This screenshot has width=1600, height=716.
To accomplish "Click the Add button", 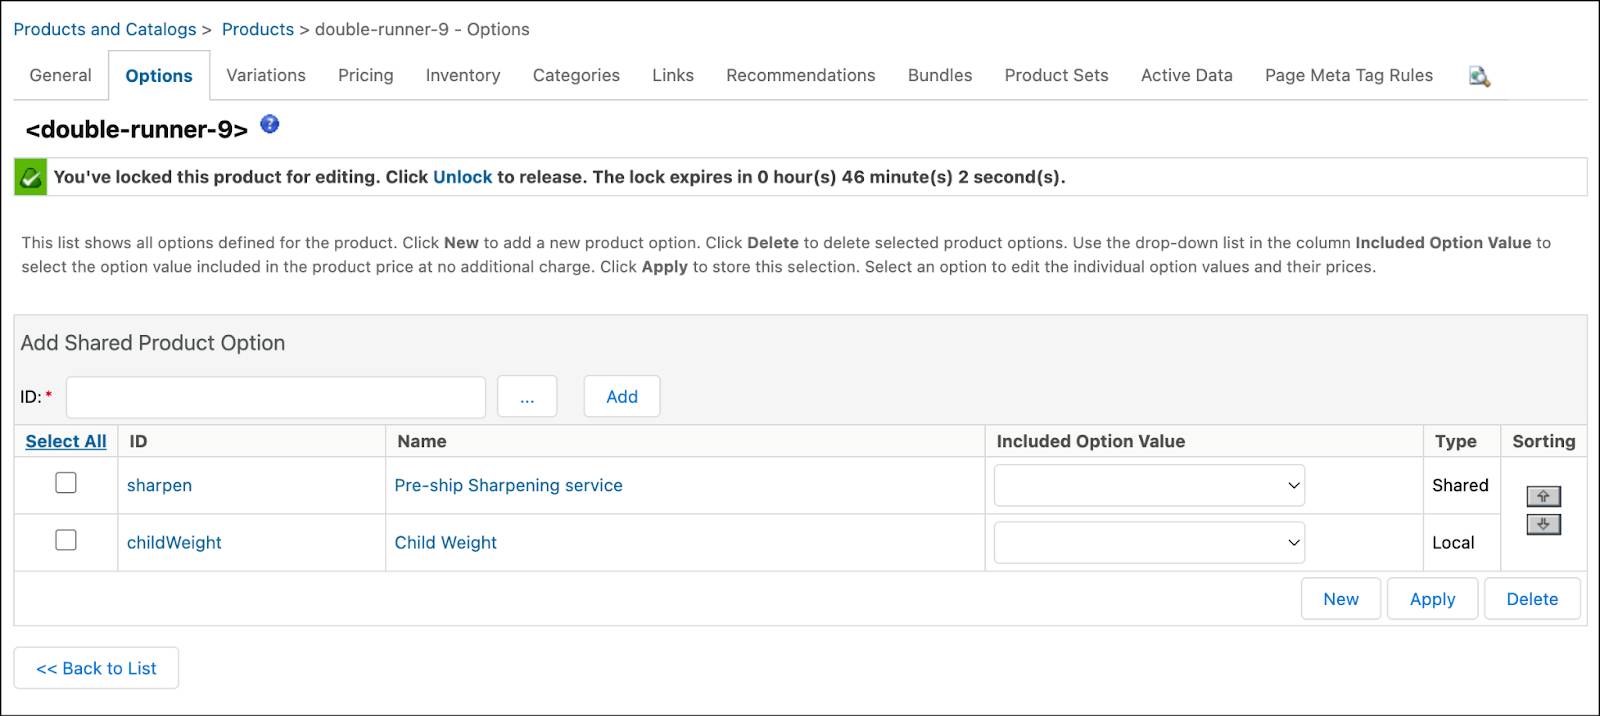I will pyautogui.click(x=622, y=397).
